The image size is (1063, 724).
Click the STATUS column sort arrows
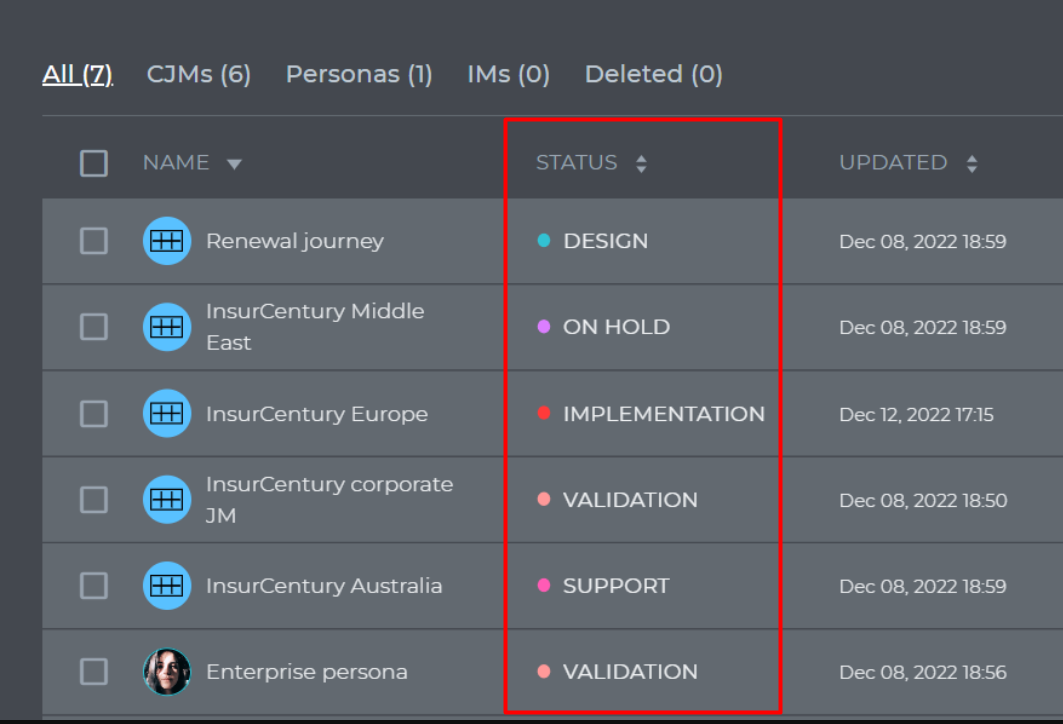[x=641, y=163]
